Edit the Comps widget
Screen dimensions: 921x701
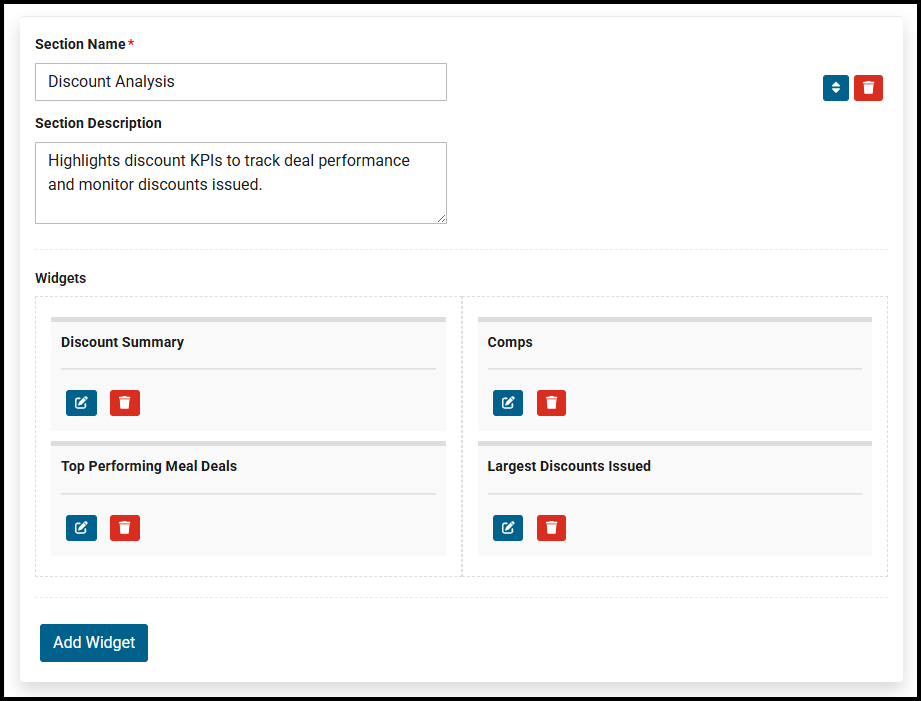coord(507,403)
